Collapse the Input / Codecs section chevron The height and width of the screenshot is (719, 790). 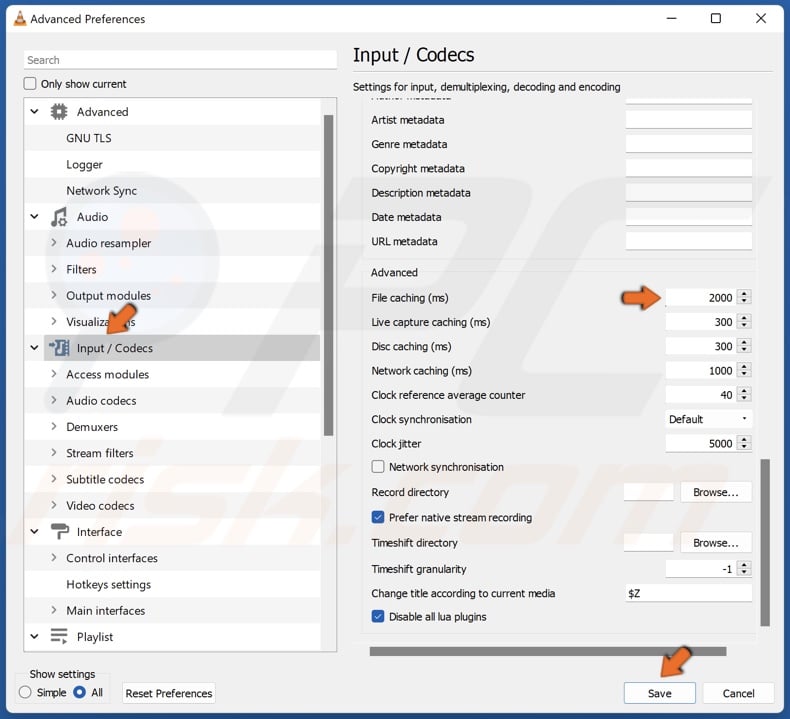(x=34, y=348)
